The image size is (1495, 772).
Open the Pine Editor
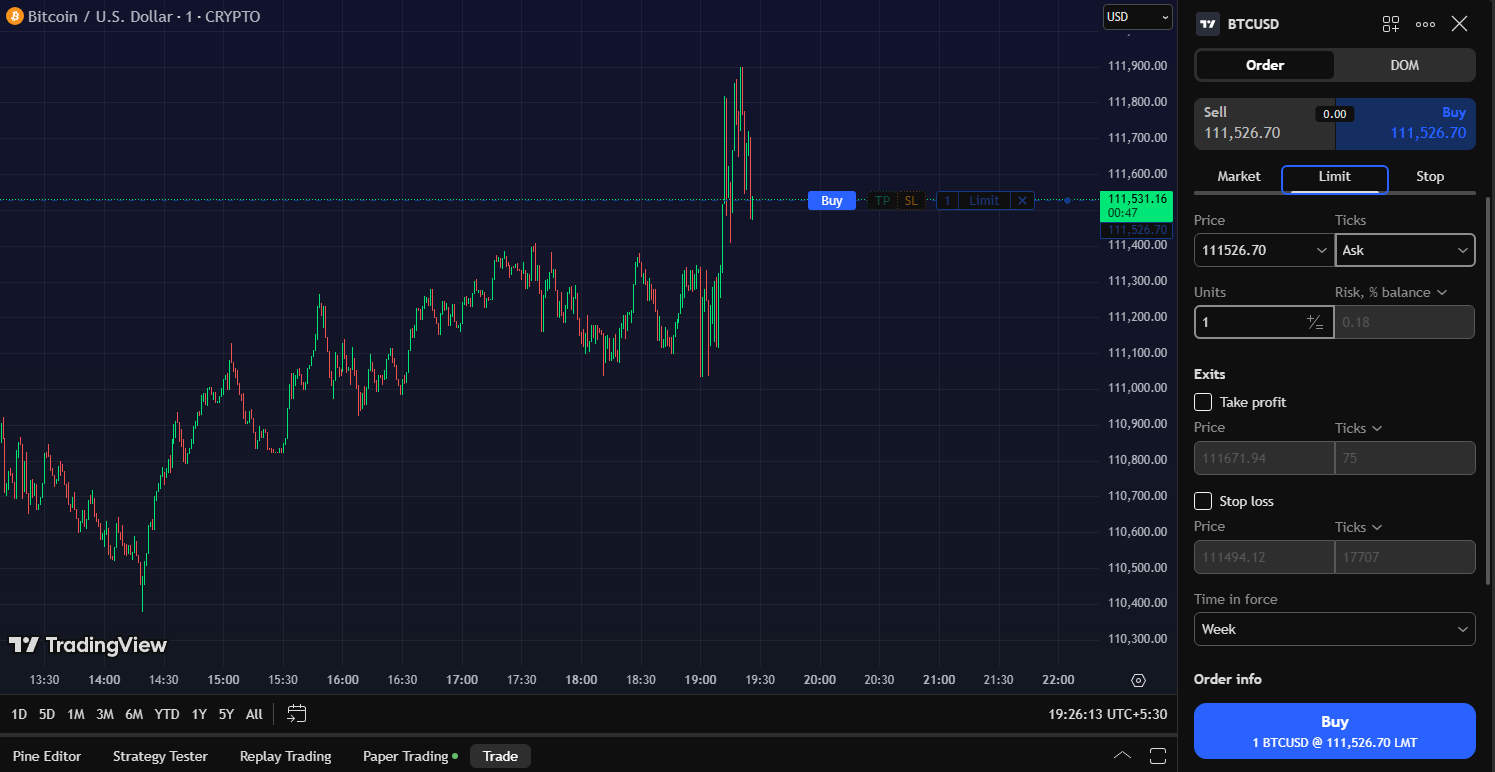(46, 756)
